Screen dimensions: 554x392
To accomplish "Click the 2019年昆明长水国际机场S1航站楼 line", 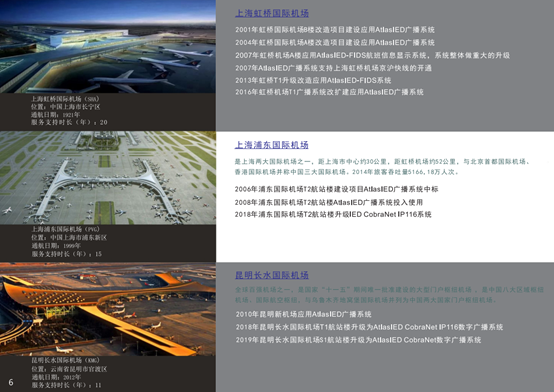I will [x=358, y=340].
